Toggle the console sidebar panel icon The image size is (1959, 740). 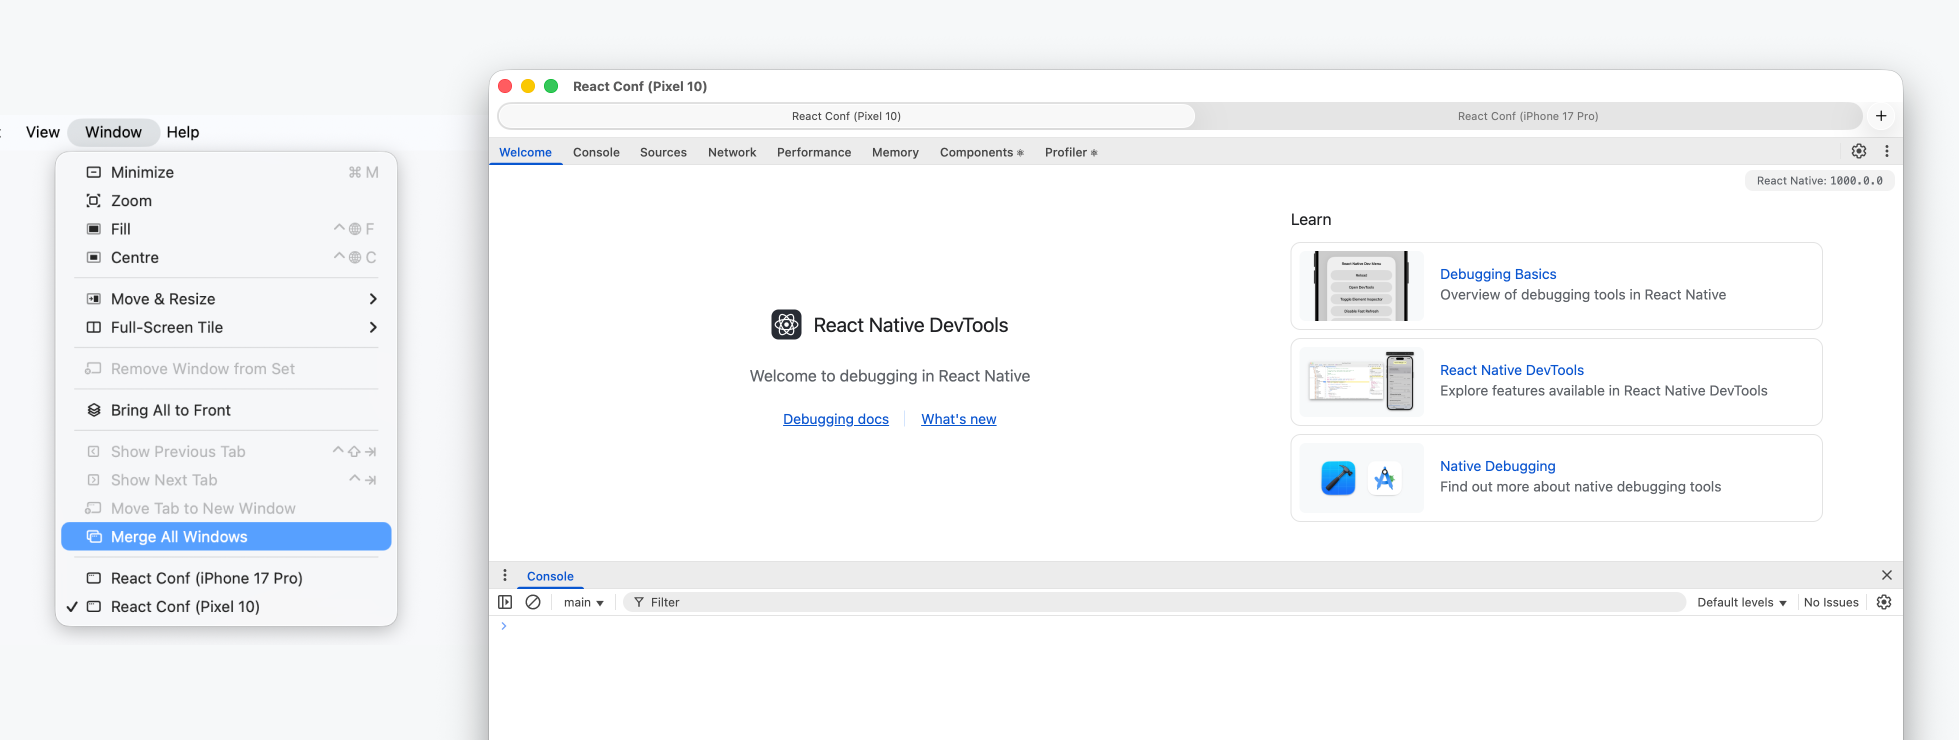(x=505, y=602)
